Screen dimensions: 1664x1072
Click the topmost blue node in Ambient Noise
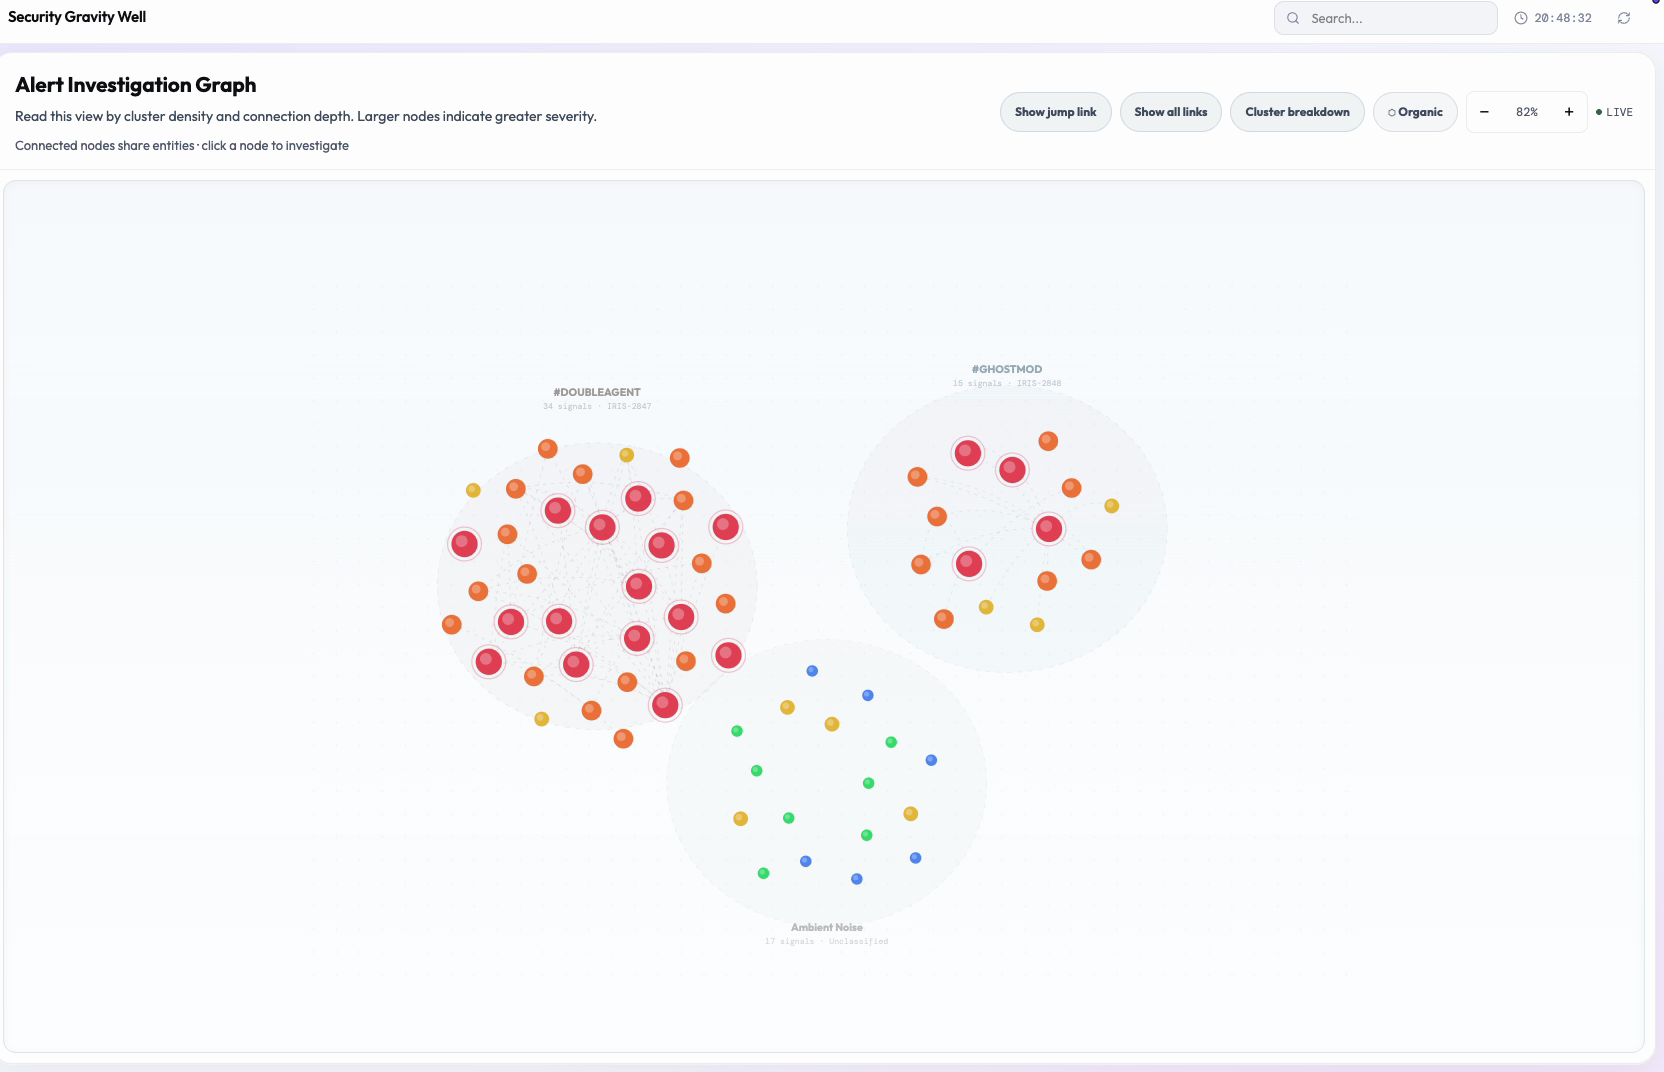coord(812,671)
